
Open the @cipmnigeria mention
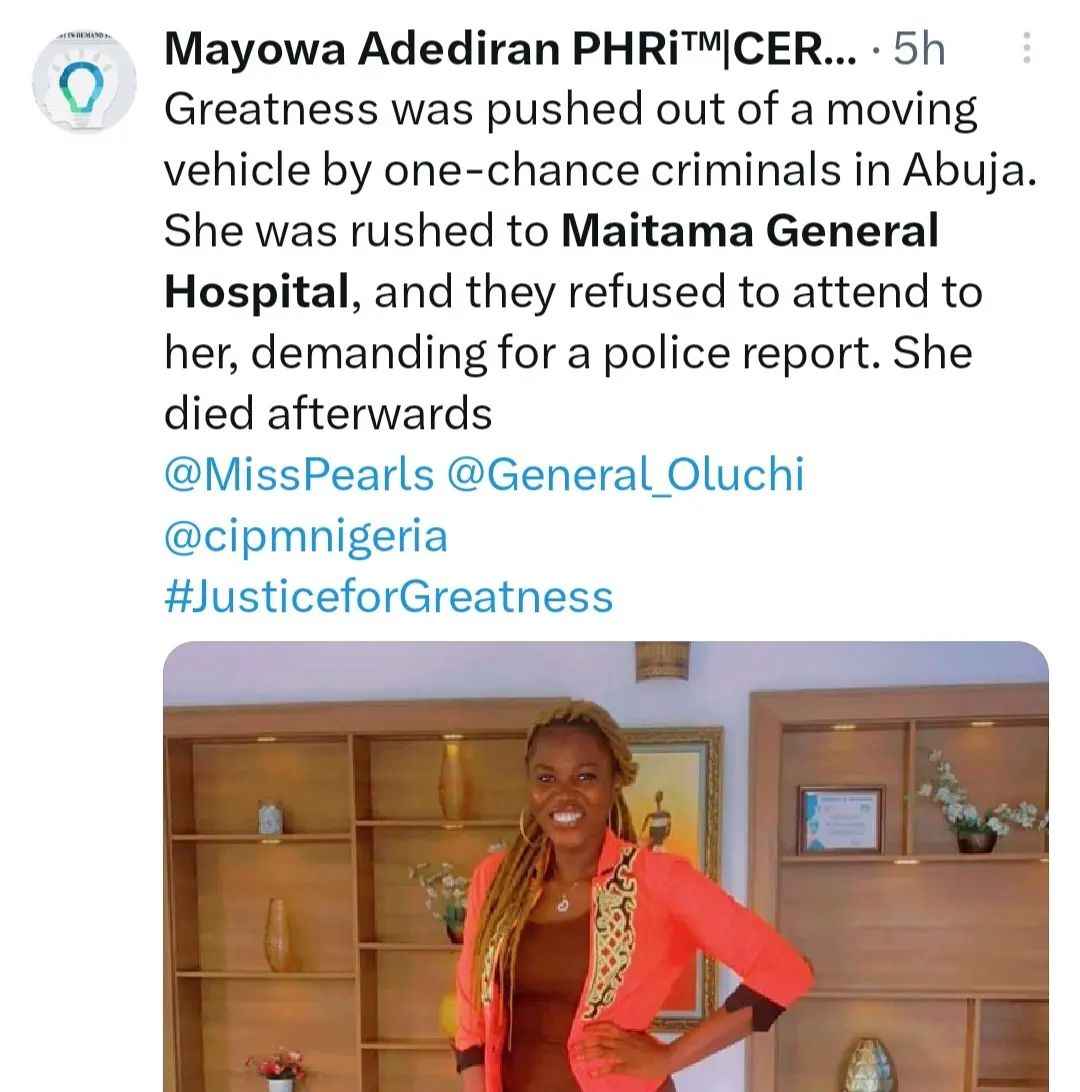click(x=306, y=536)
